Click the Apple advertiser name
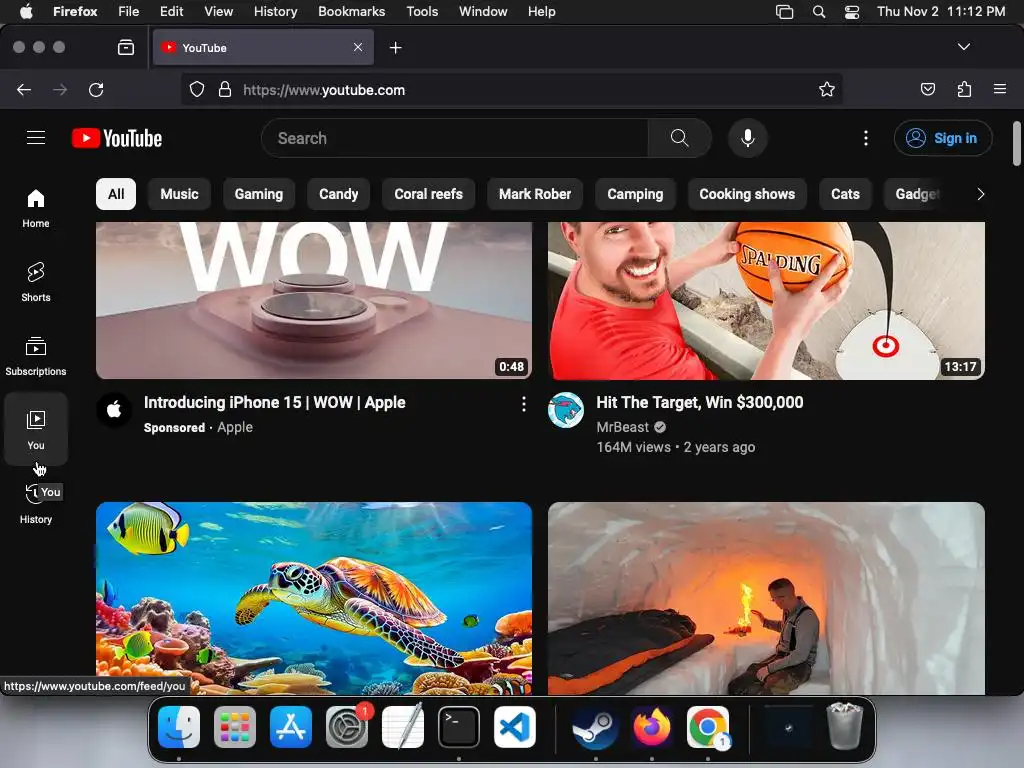The width and height of the screenshot is (1024, 768). pos(234,427)
